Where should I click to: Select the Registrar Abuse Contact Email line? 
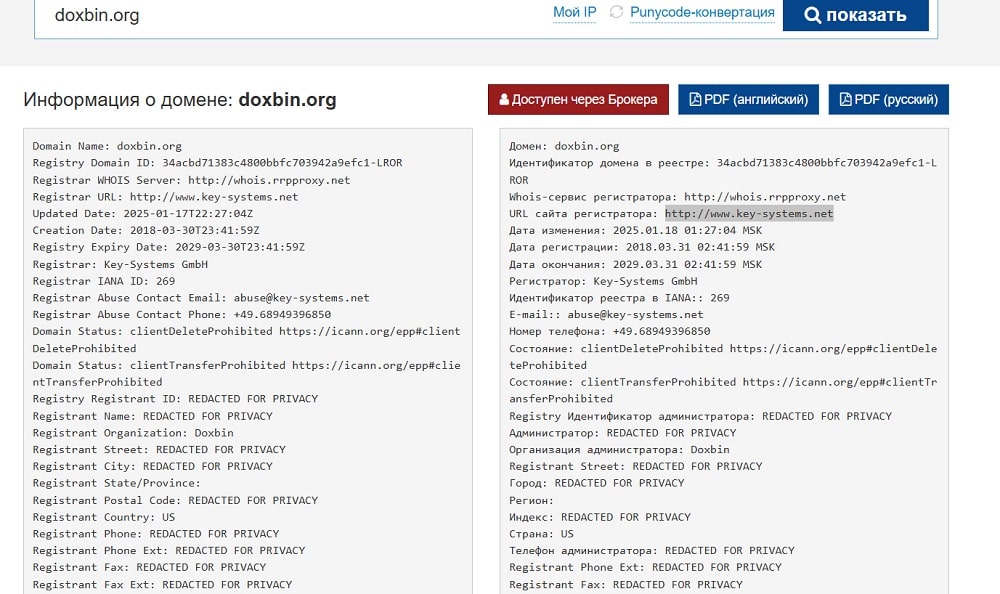tap(201, 298)
